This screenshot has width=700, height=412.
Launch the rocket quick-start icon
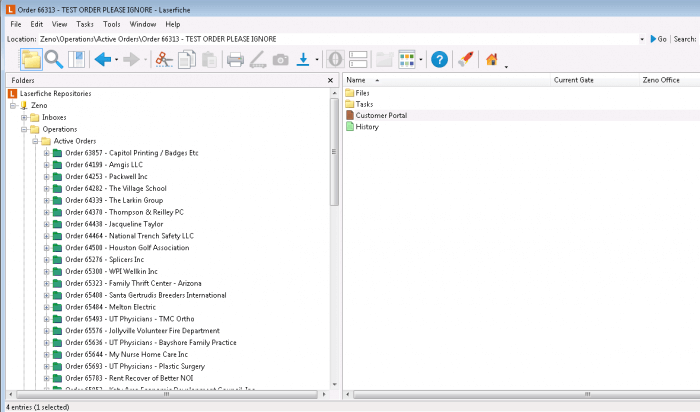466,59
